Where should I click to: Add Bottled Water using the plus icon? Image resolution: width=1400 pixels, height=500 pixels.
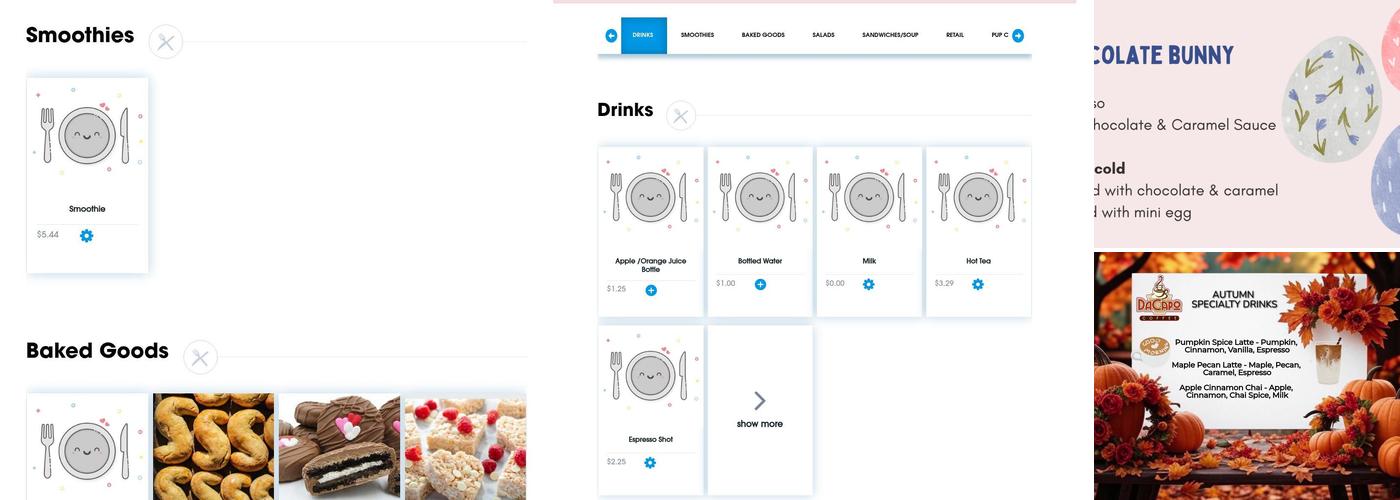pos(760,284)
